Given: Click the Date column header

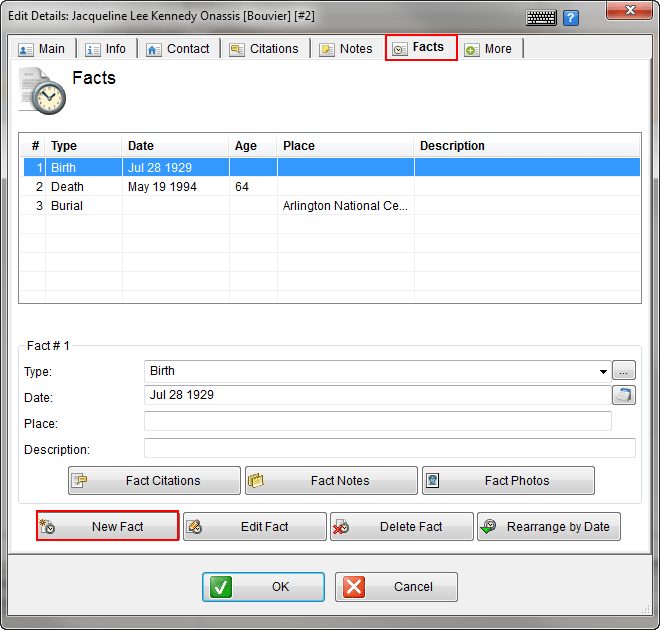Looking at the screenshot, I should (x=176, y=146).
